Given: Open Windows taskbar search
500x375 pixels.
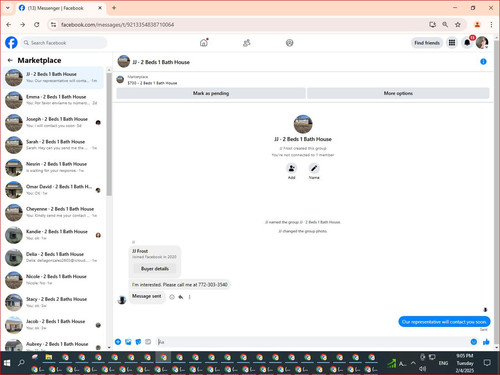Looking at the screenshot, I should pyautogui.click(x=21, y=363).
